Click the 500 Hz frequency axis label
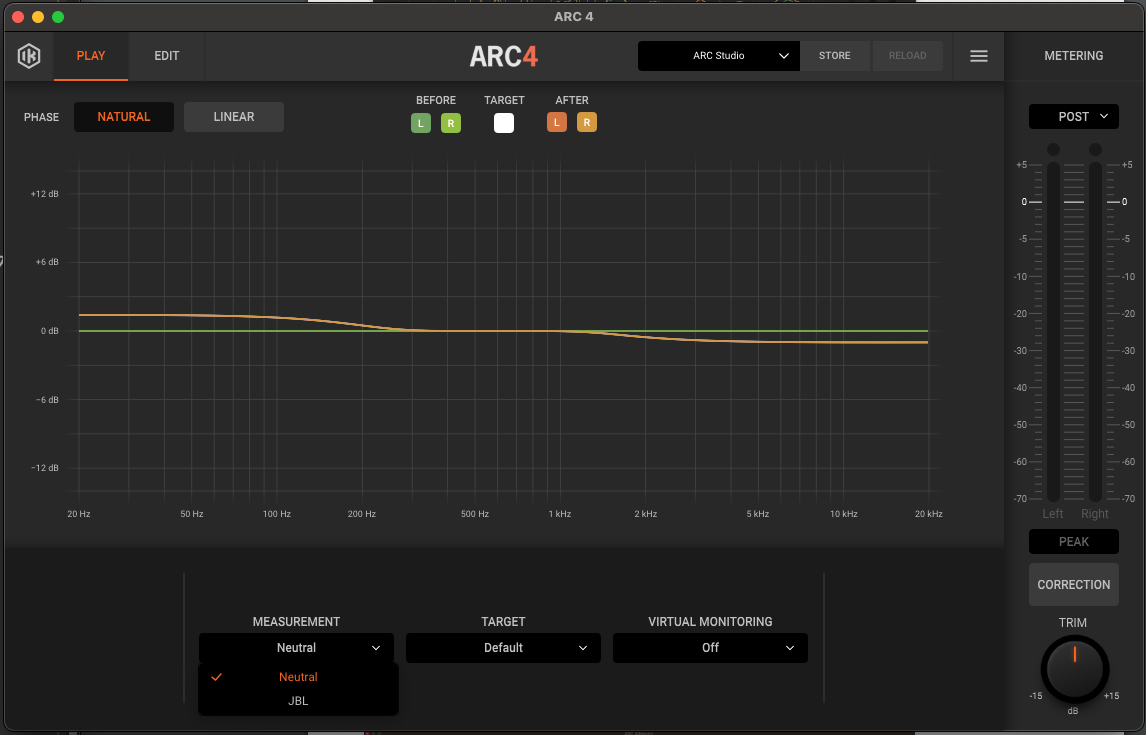The width and height of the screenshot is (1146, 735). pos(475,514)
